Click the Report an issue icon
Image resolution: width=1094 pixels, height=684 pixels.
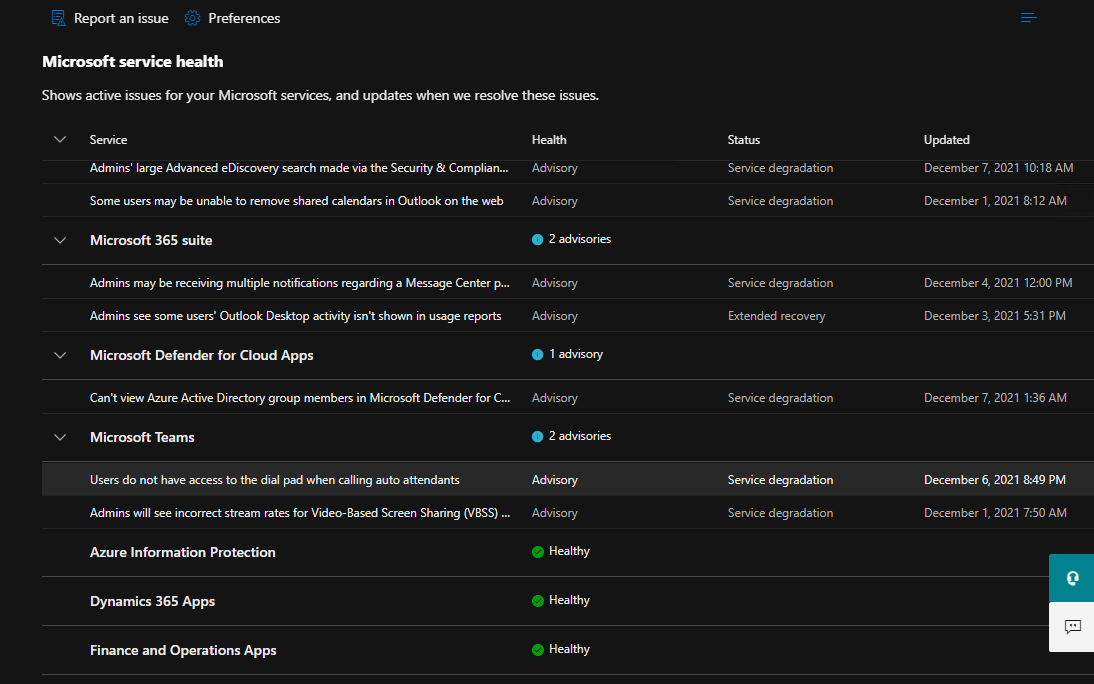coord(58,18)
